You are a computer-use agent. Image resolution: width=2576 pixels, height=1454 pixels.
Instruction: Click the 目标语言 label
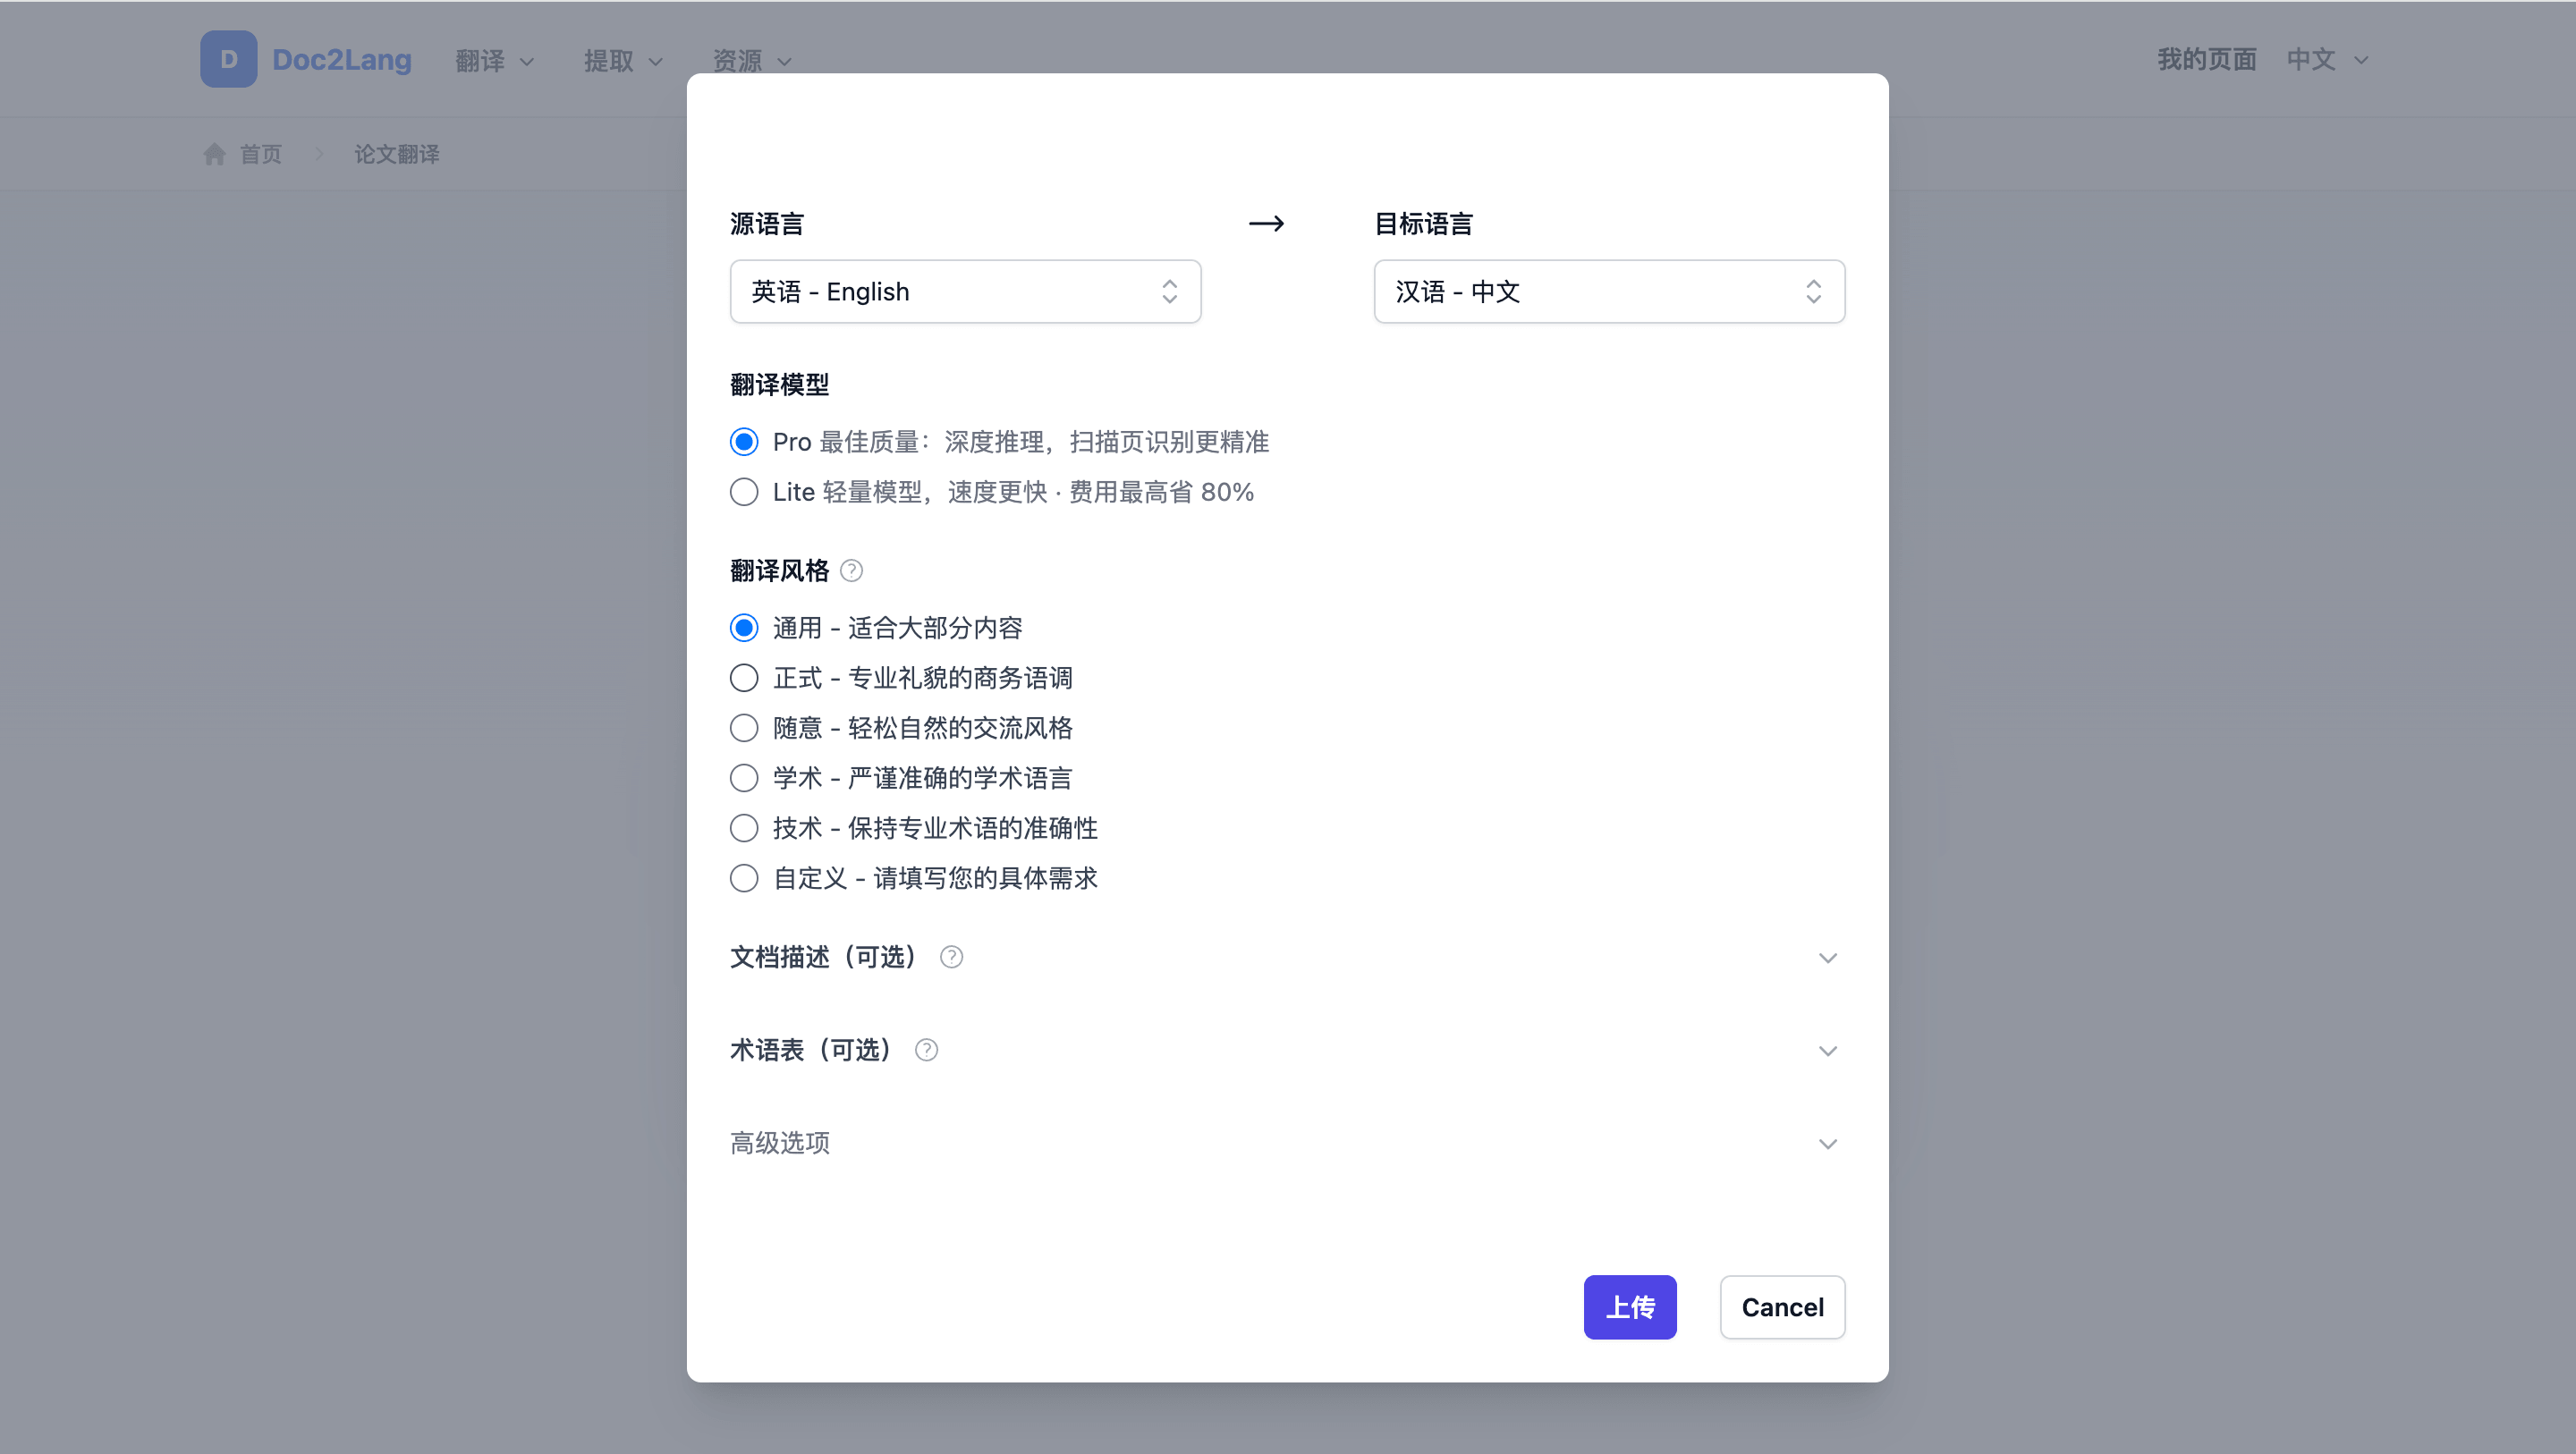tap(1424, 224)
